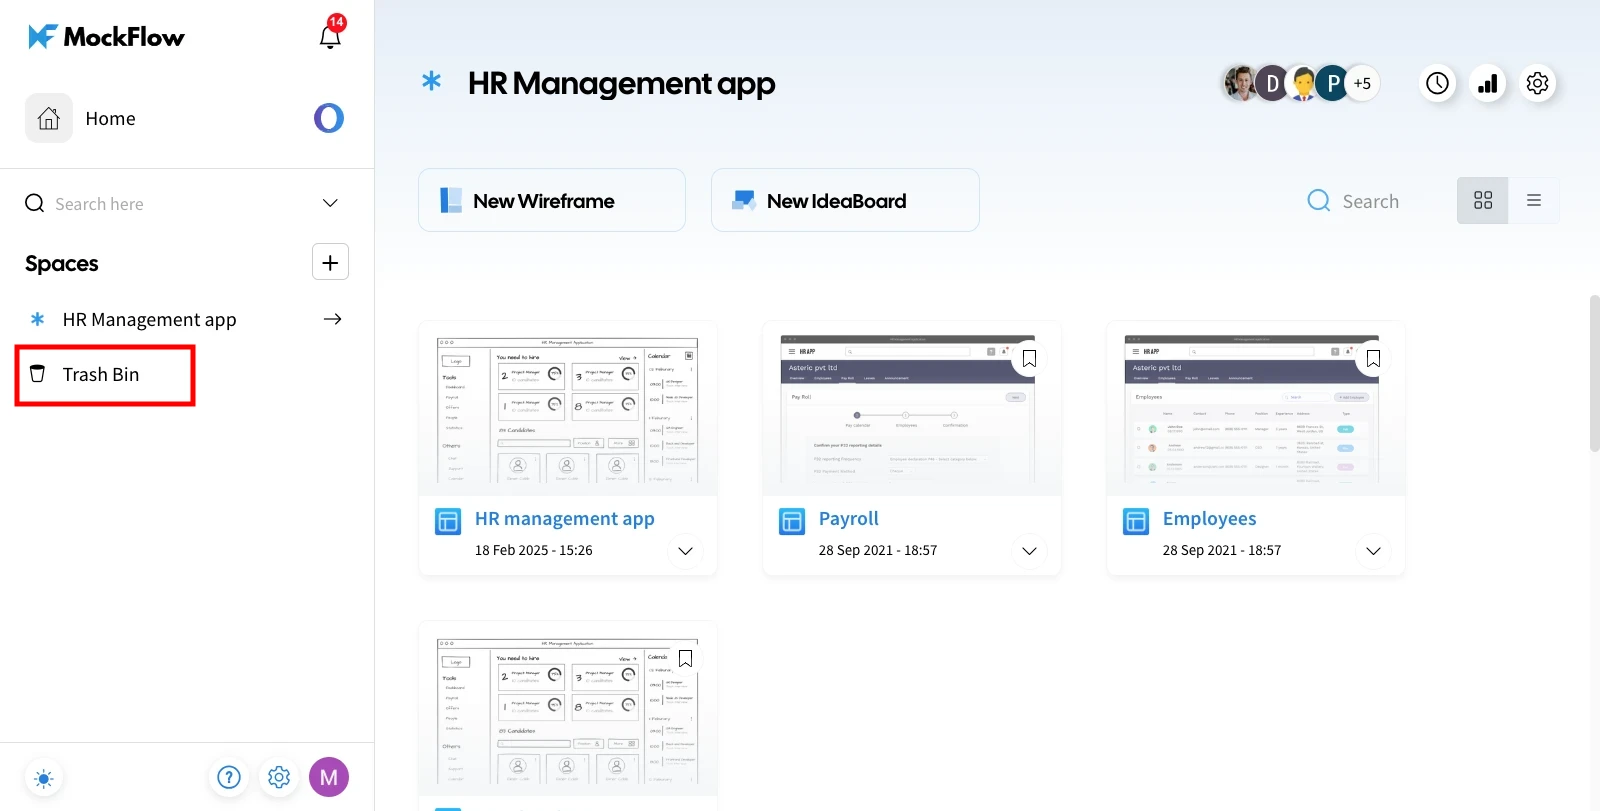
Task: Create a New IdeaBoard
Action: 845,201
